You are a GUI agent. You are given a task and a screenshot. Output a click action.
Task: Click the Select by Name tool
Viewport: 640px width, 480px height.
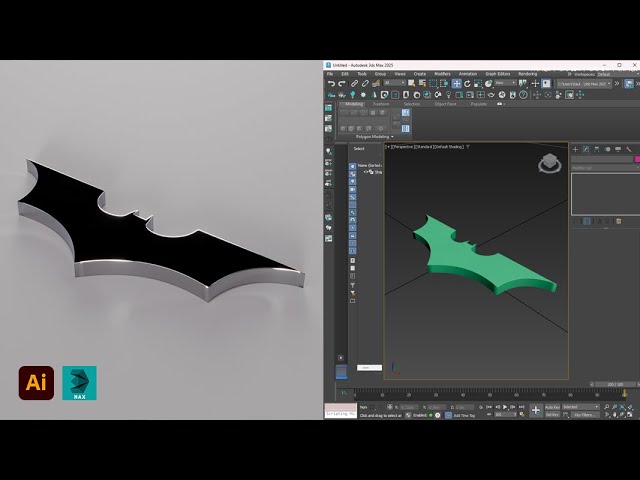(422, 84)
